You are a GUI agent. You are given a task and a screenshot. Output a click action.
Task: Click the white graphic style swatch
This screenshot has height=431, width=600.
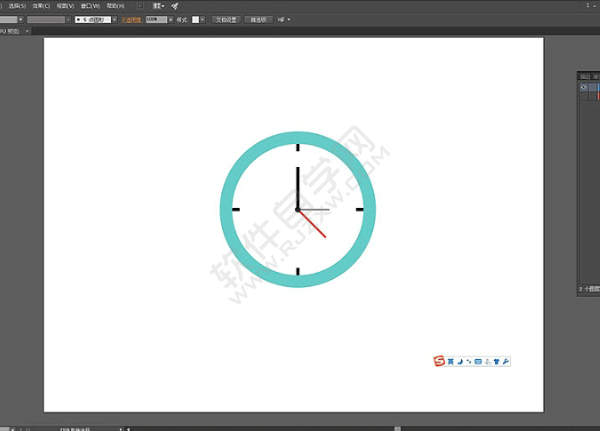[195, 20]
